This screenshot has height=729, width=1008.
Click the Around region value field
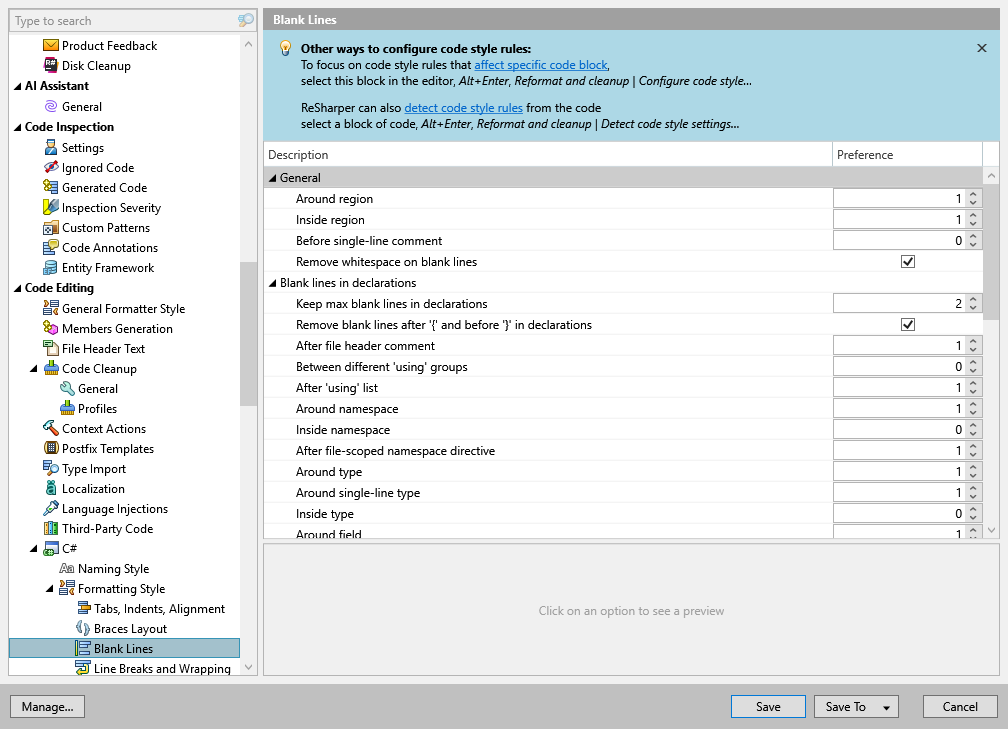point(897,199)
